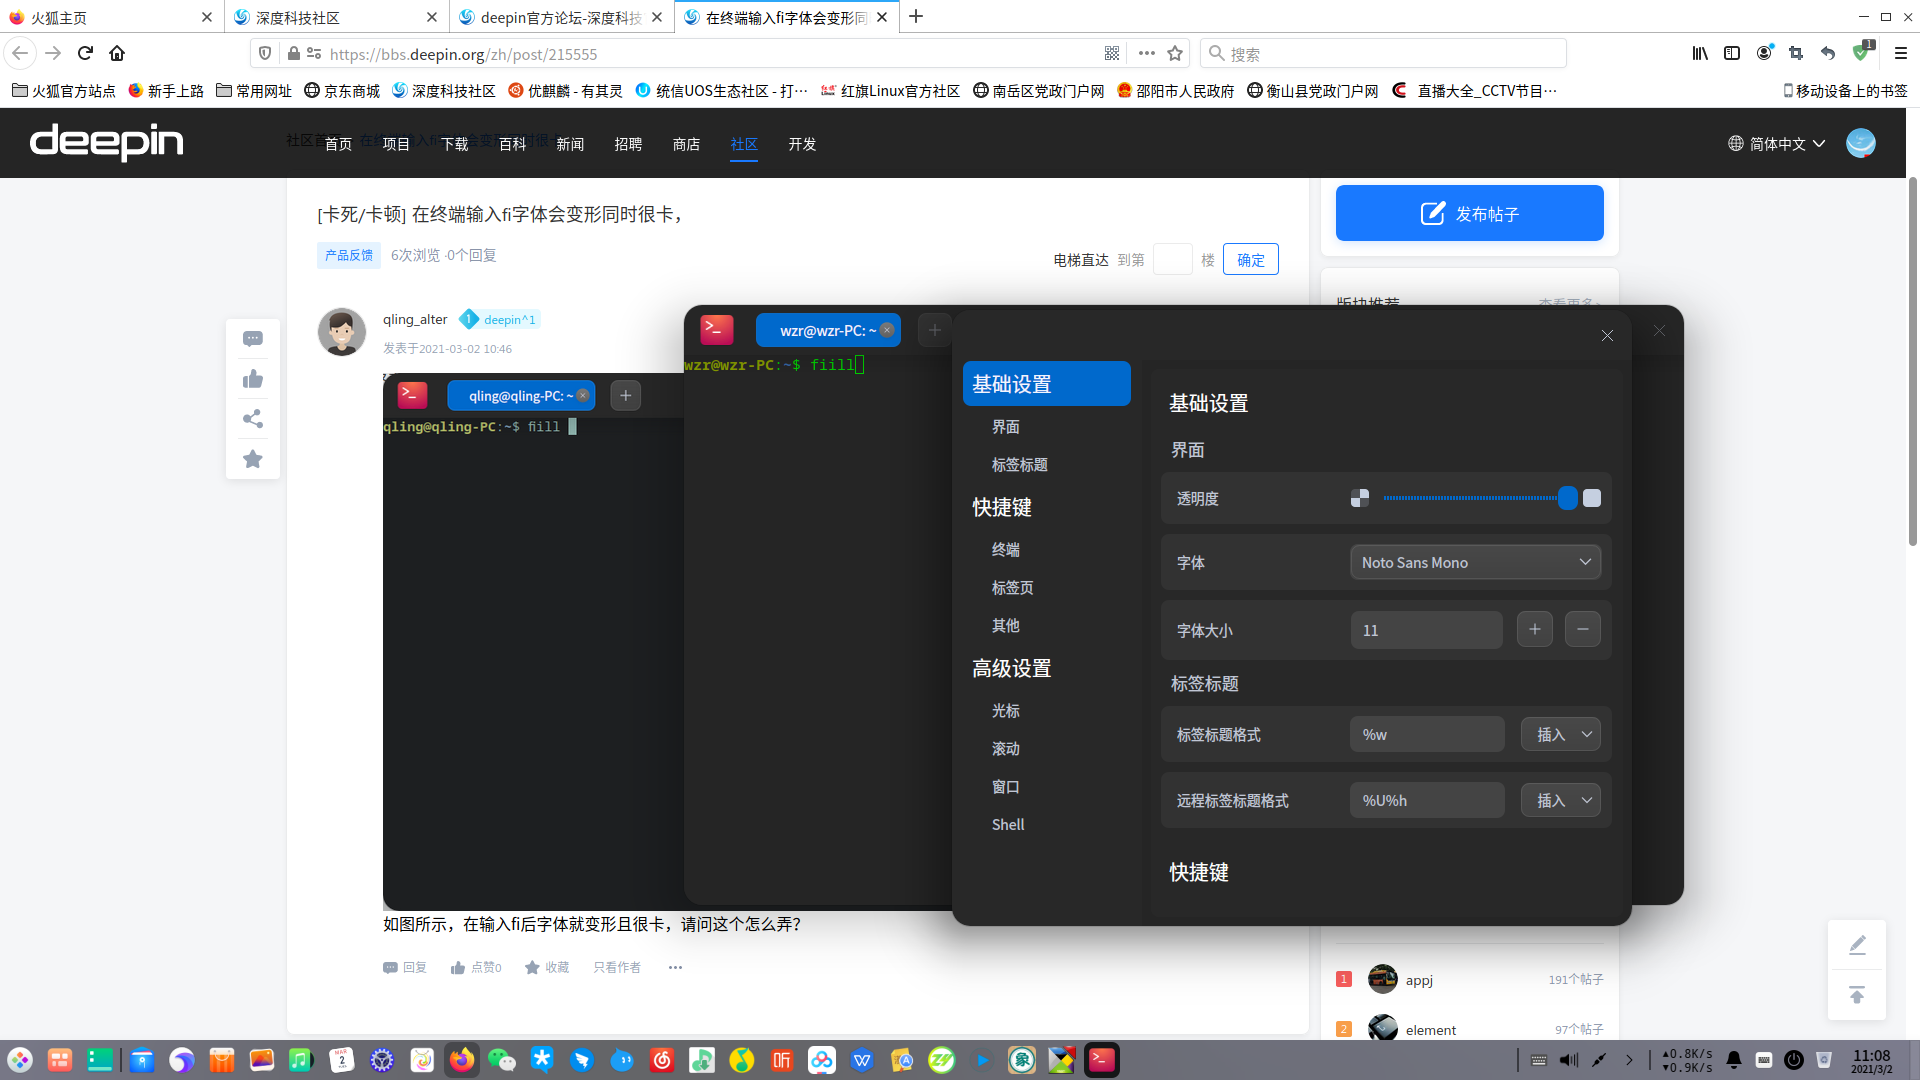Click the 字体大小 input field
Viewport: 1920px width, 1080px height.
pyautogui.click(x=1426, y=631)
